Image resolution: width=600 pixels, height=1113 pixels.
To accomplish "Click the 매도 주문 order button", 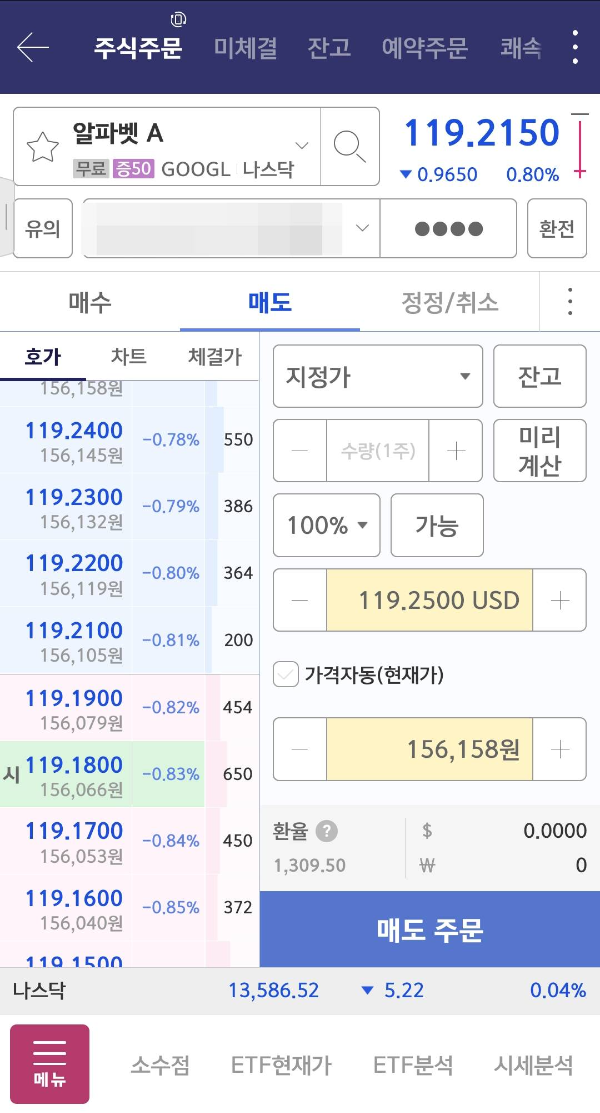I will coord(428,930).
